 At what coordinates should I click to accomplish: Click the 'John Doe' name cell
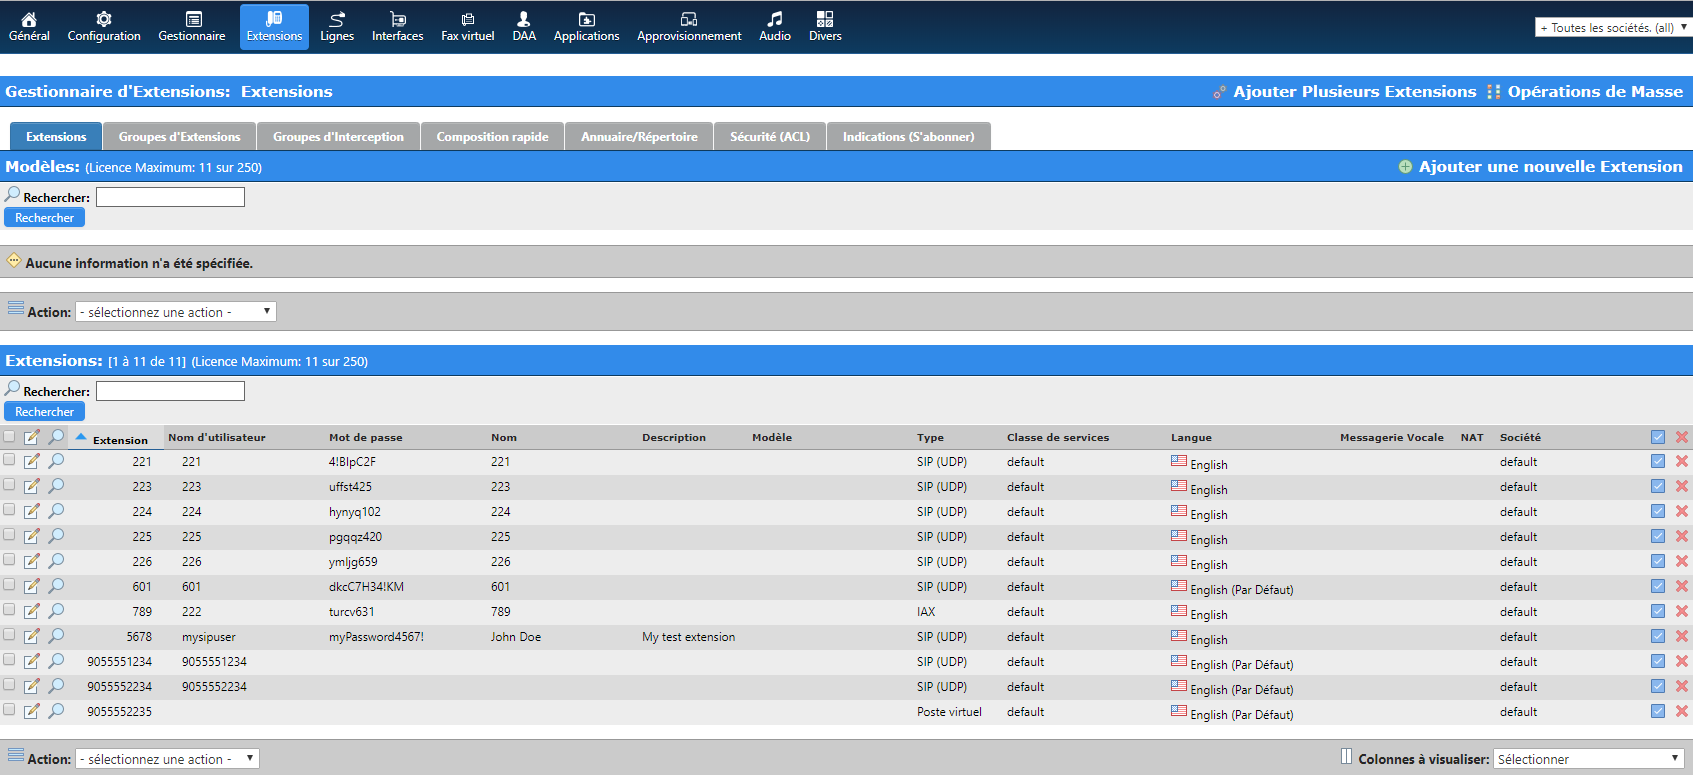(516, 637)
